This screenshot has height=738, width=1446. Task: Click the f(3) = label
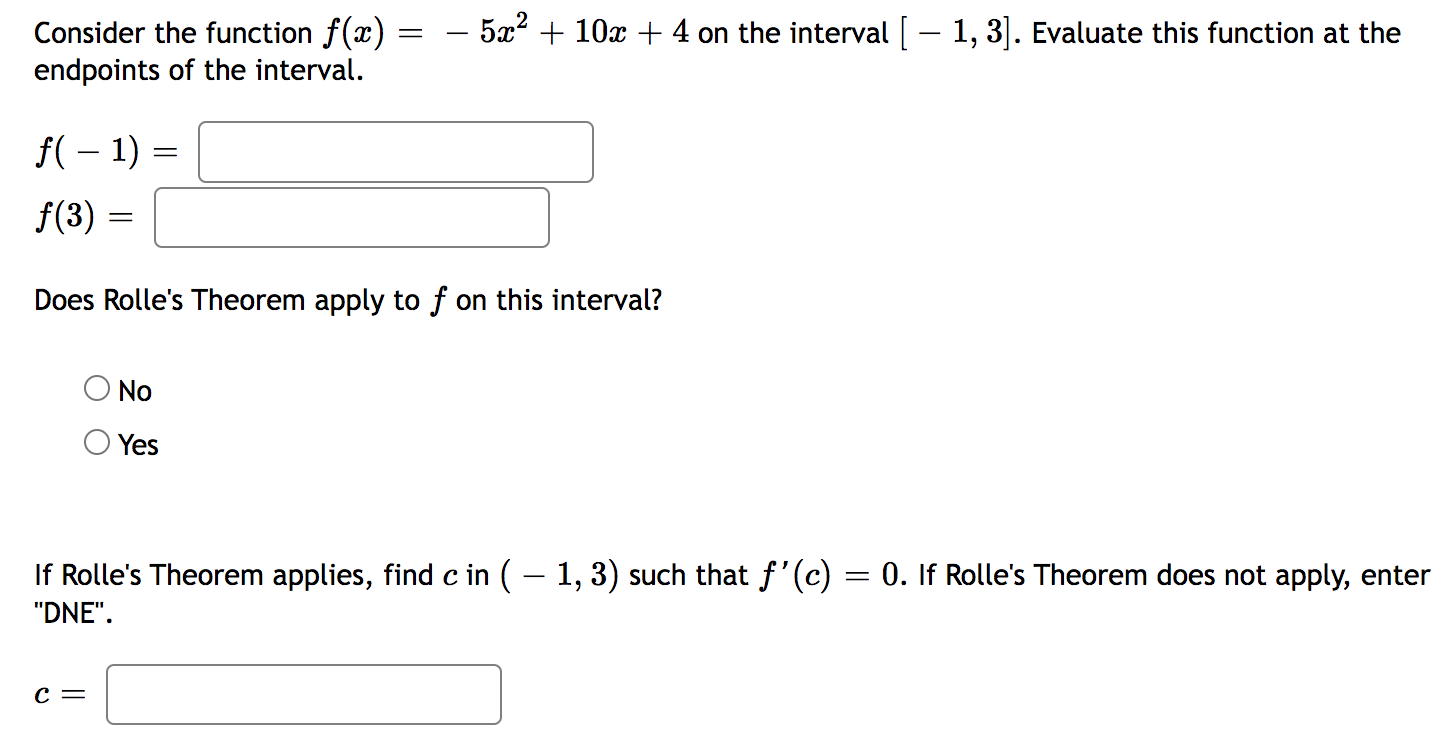(84, 216)
